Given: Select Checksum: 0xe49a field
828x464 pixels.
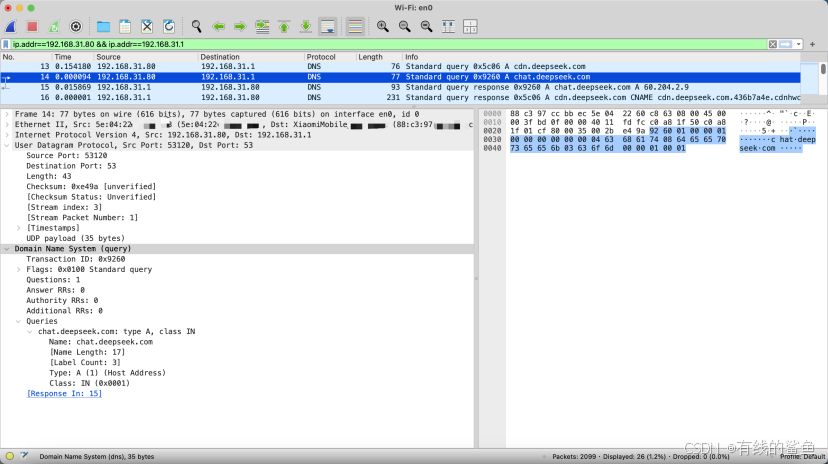Looking at the screenshot, I should [91, 187].
